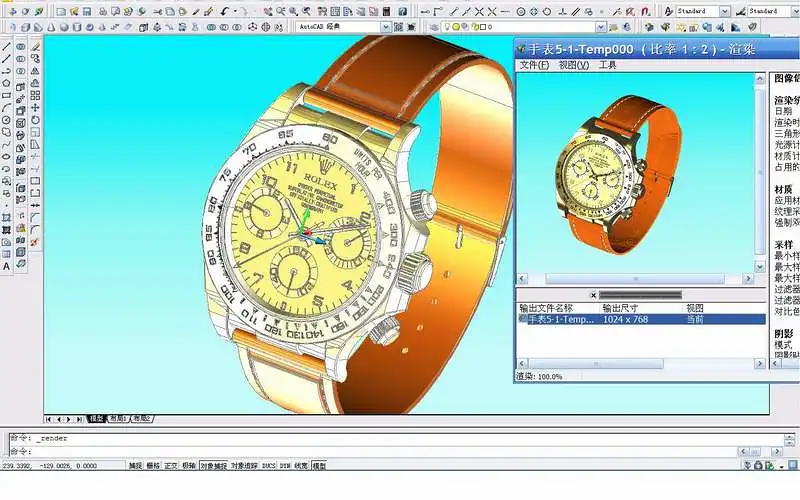Viewport: 800px width, 500px height.
Task: Toggle 对象捕捉 object snap in status bar
Action: [x=213, y=466]
